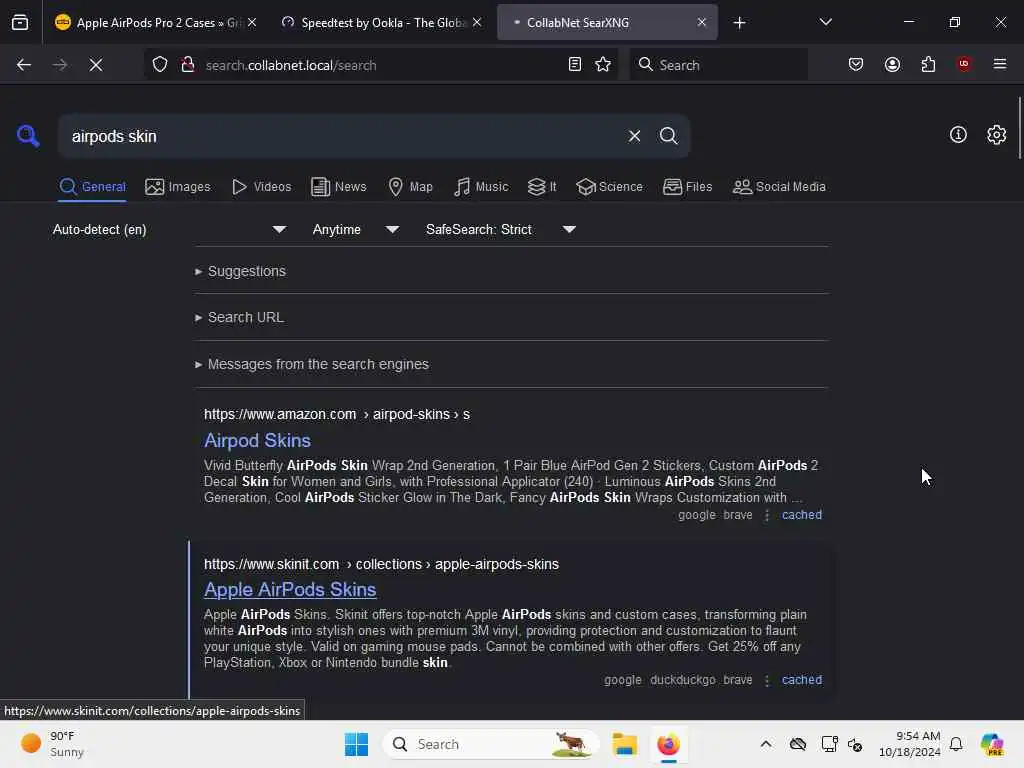Open cached version of Amazon result
This screenshot has height=768, width=1024.
point(801,515)
